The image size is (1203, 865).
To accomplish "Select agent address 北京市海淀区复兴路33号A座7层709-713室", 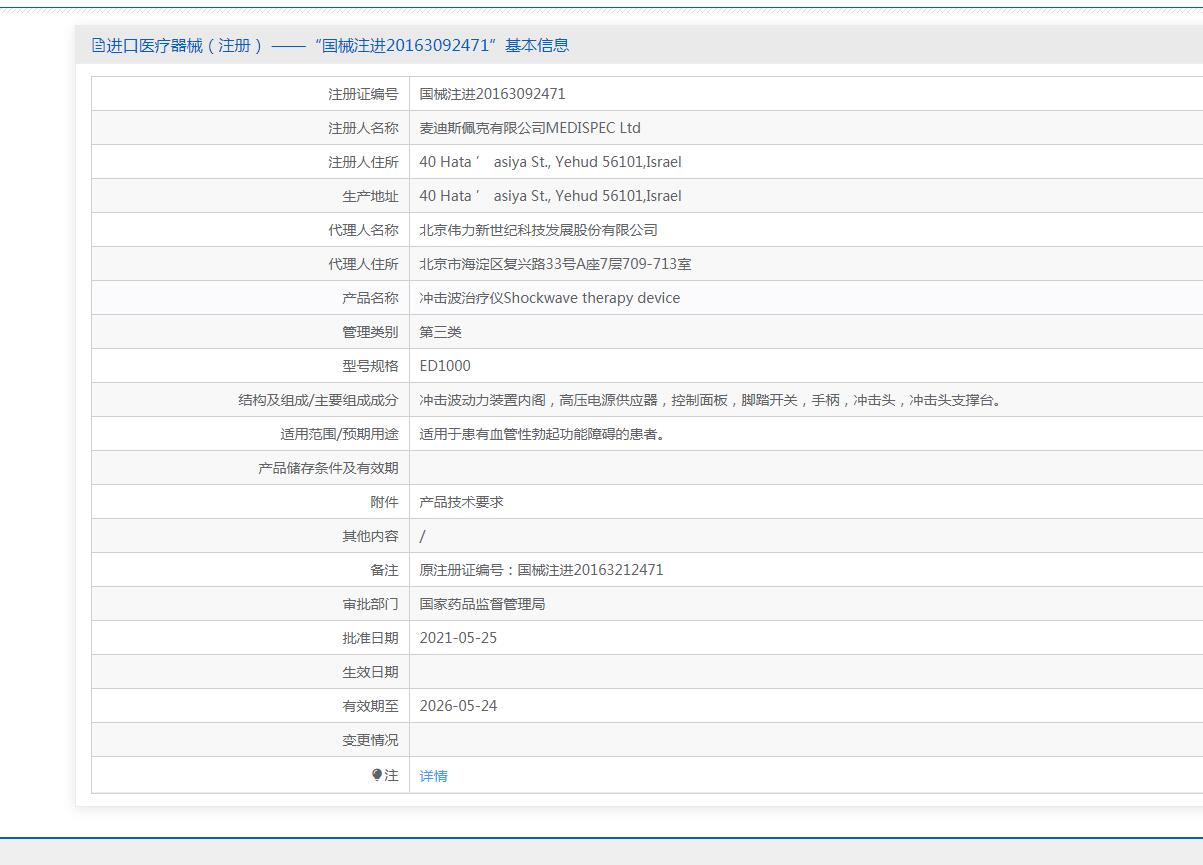I will [x=556, y=264].
